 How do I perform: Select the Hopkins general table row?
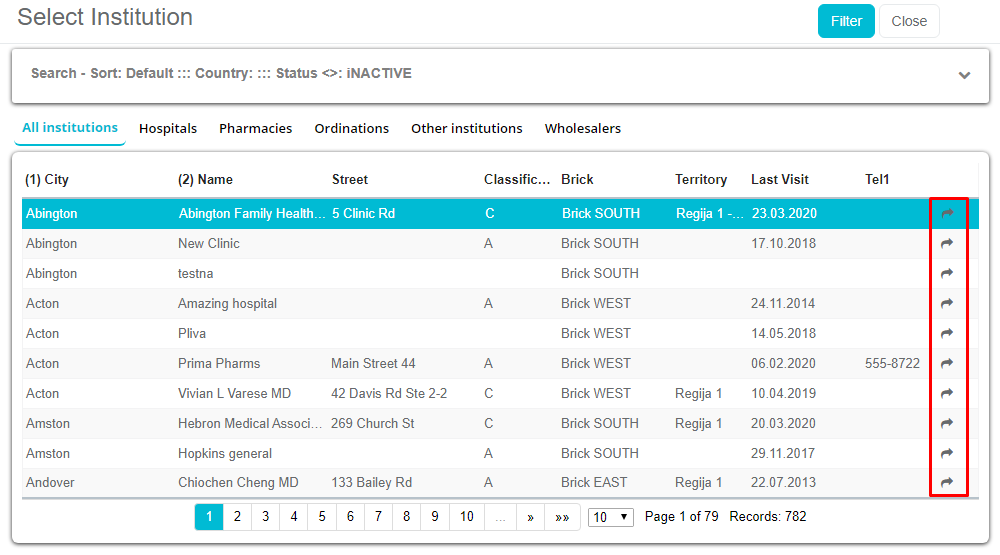224,453
